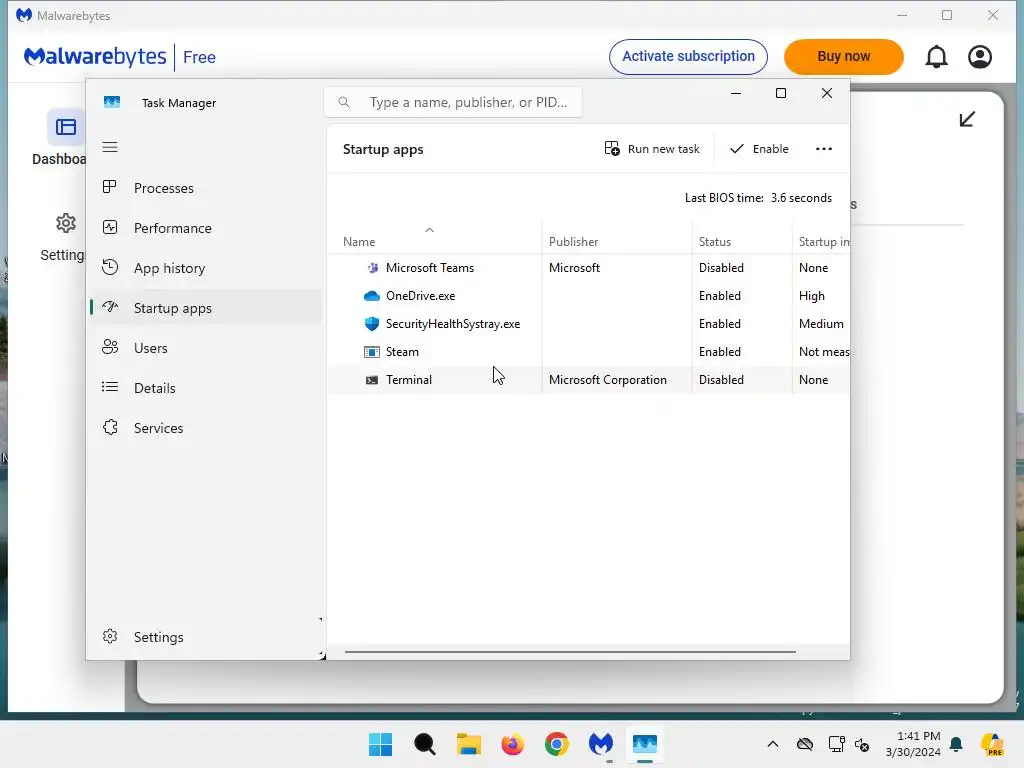This screenshot has width=1024, height=768.
Task: Switch to the Performance page
Action: [x=206, y=228]
